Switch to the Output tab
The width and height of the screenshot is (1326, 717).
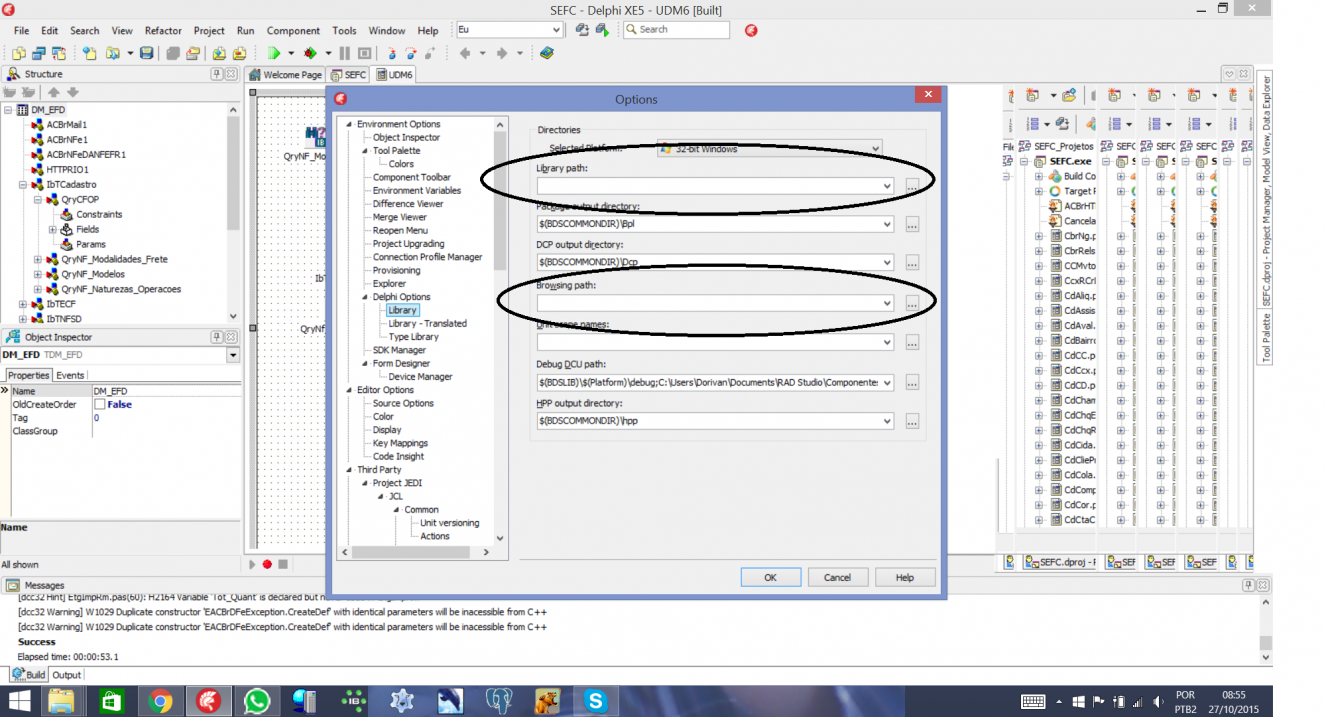(66, 675)
